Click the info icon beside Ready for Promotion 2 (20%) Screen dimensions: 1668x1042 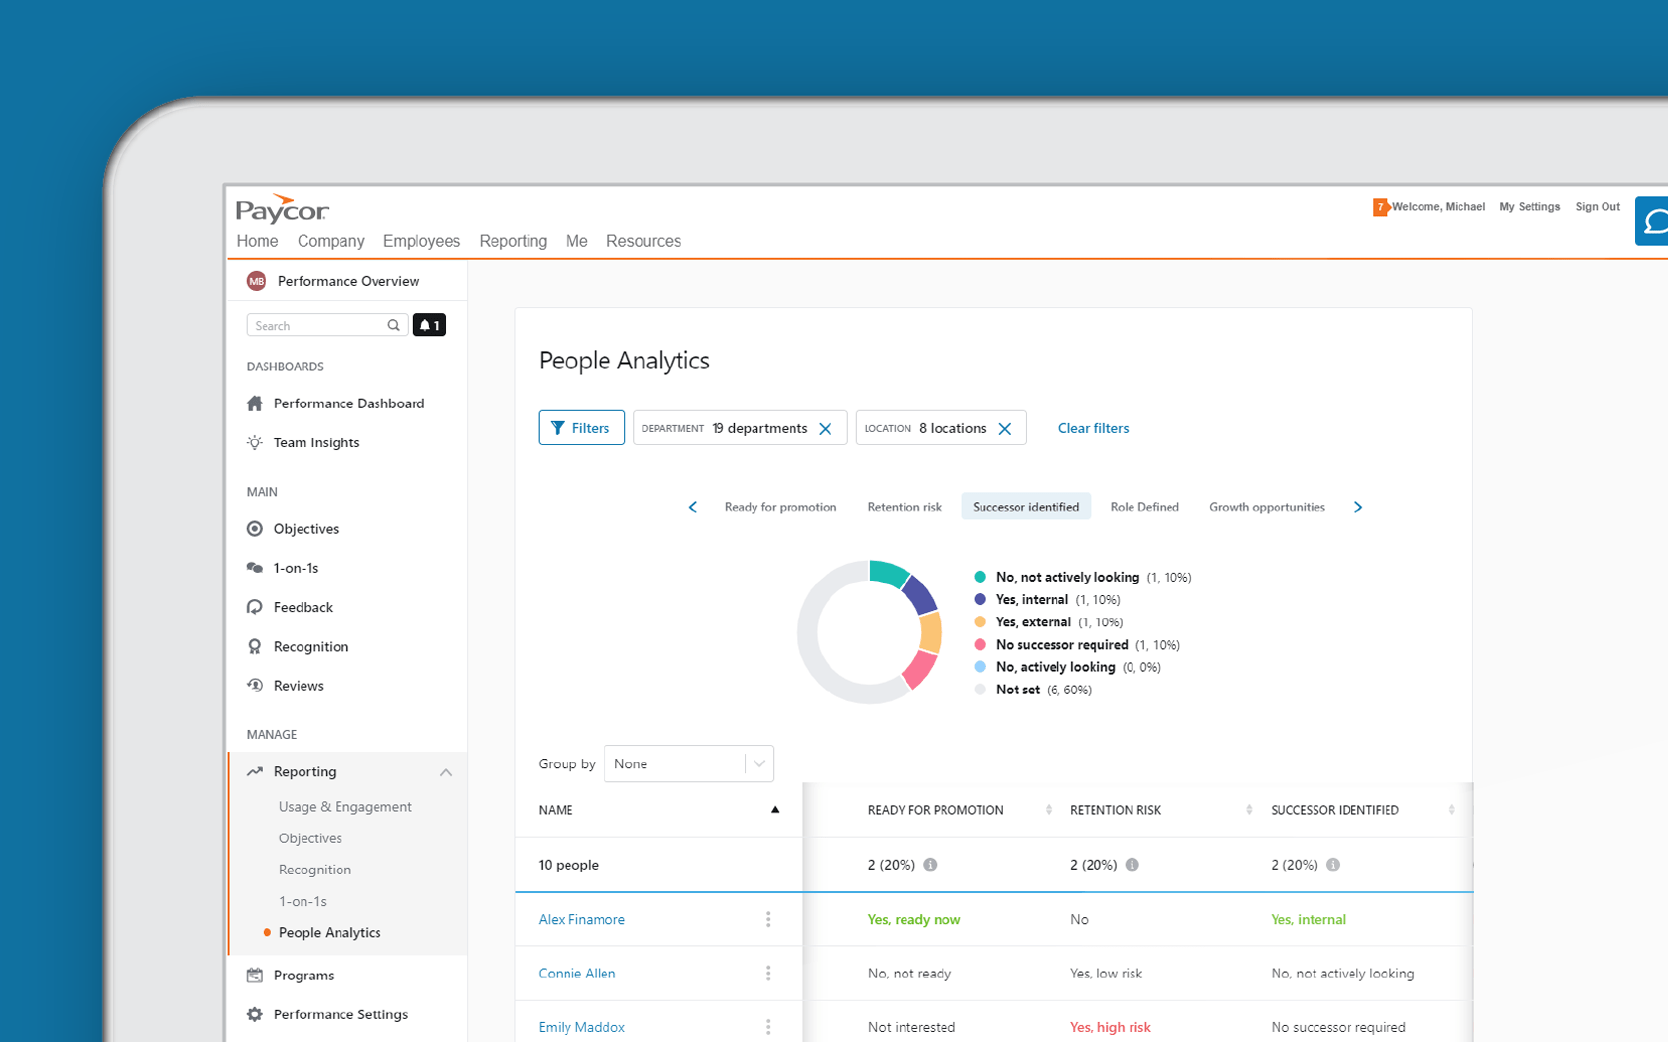click(x=930, y=865)
